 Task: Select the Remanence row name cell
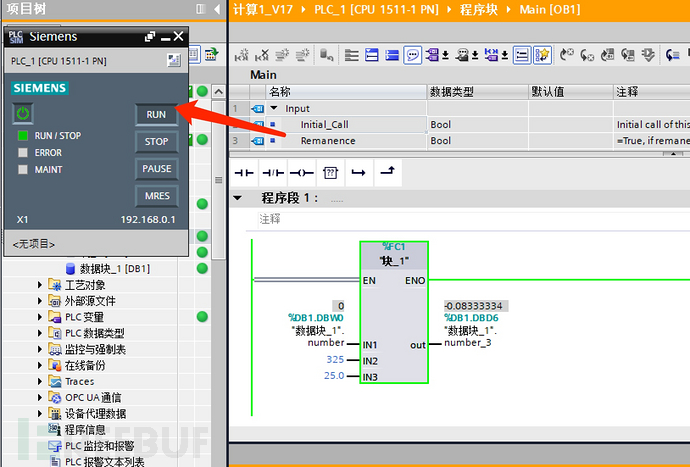click(327, 141)
